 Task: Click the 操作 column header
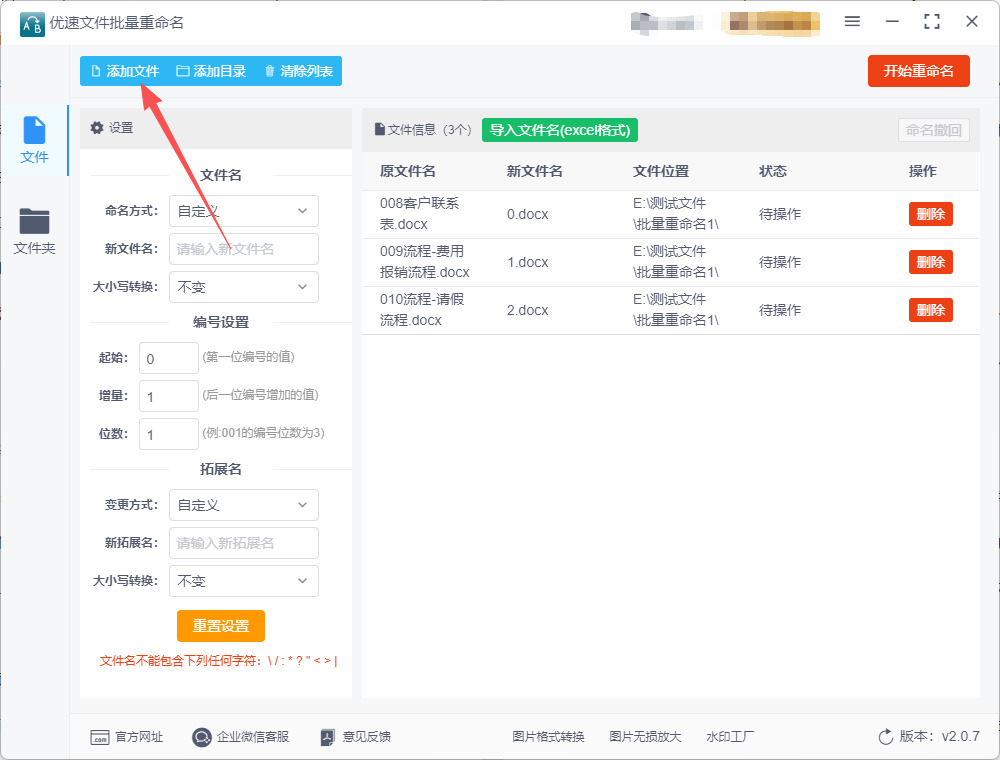(x=922, y=171)
